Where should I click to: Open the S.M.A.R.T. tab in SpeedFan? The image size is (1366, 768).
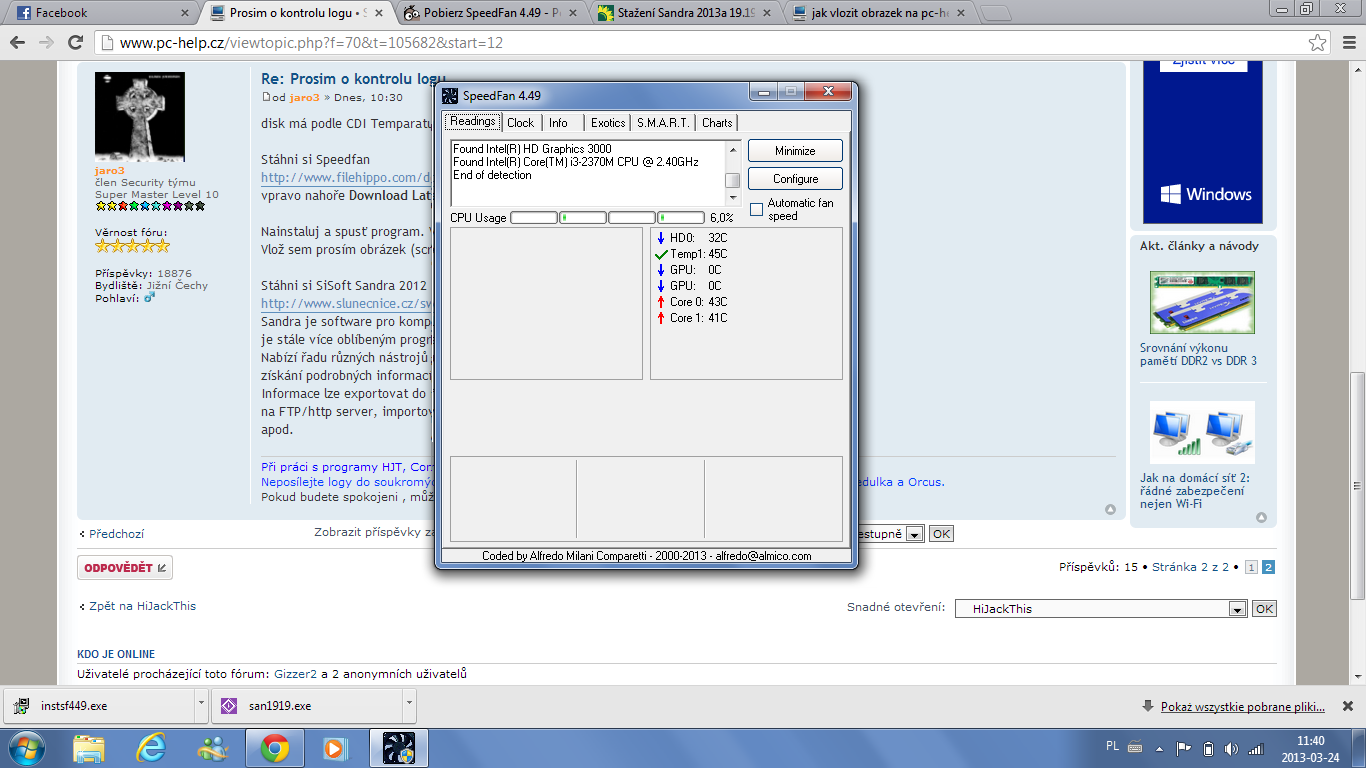pyautogui.click(x=663, y=123)
